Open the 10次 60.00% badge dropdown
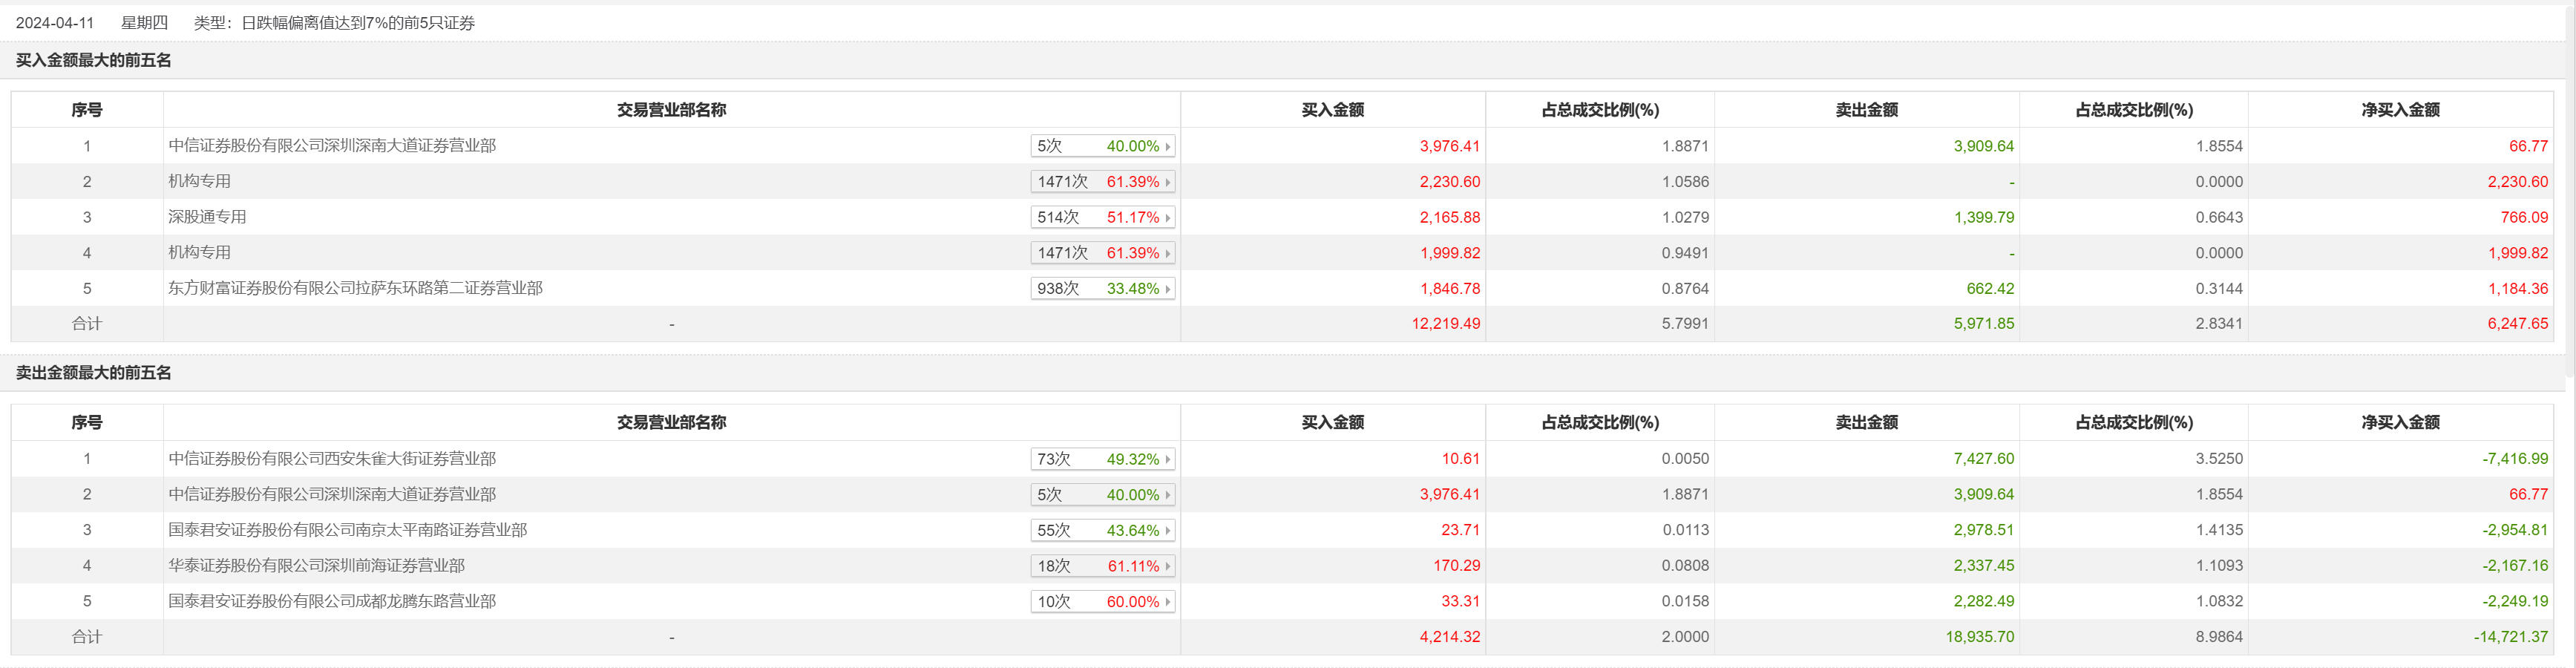The image size is (2576, 668). 1167,602
